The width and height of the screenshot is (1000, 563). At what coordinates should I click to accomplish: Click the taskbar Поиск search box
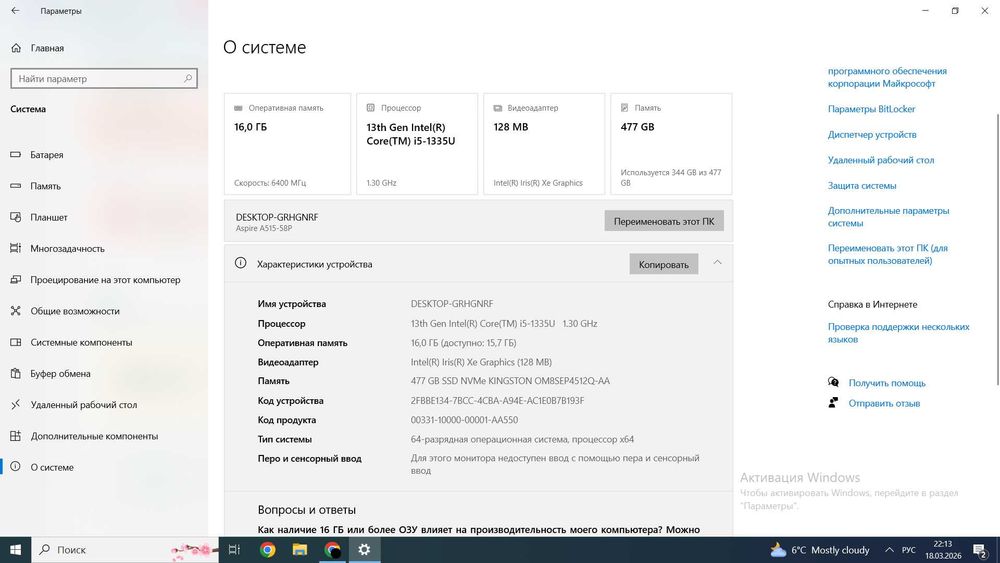pyautogui.click(x=125, y=550)
